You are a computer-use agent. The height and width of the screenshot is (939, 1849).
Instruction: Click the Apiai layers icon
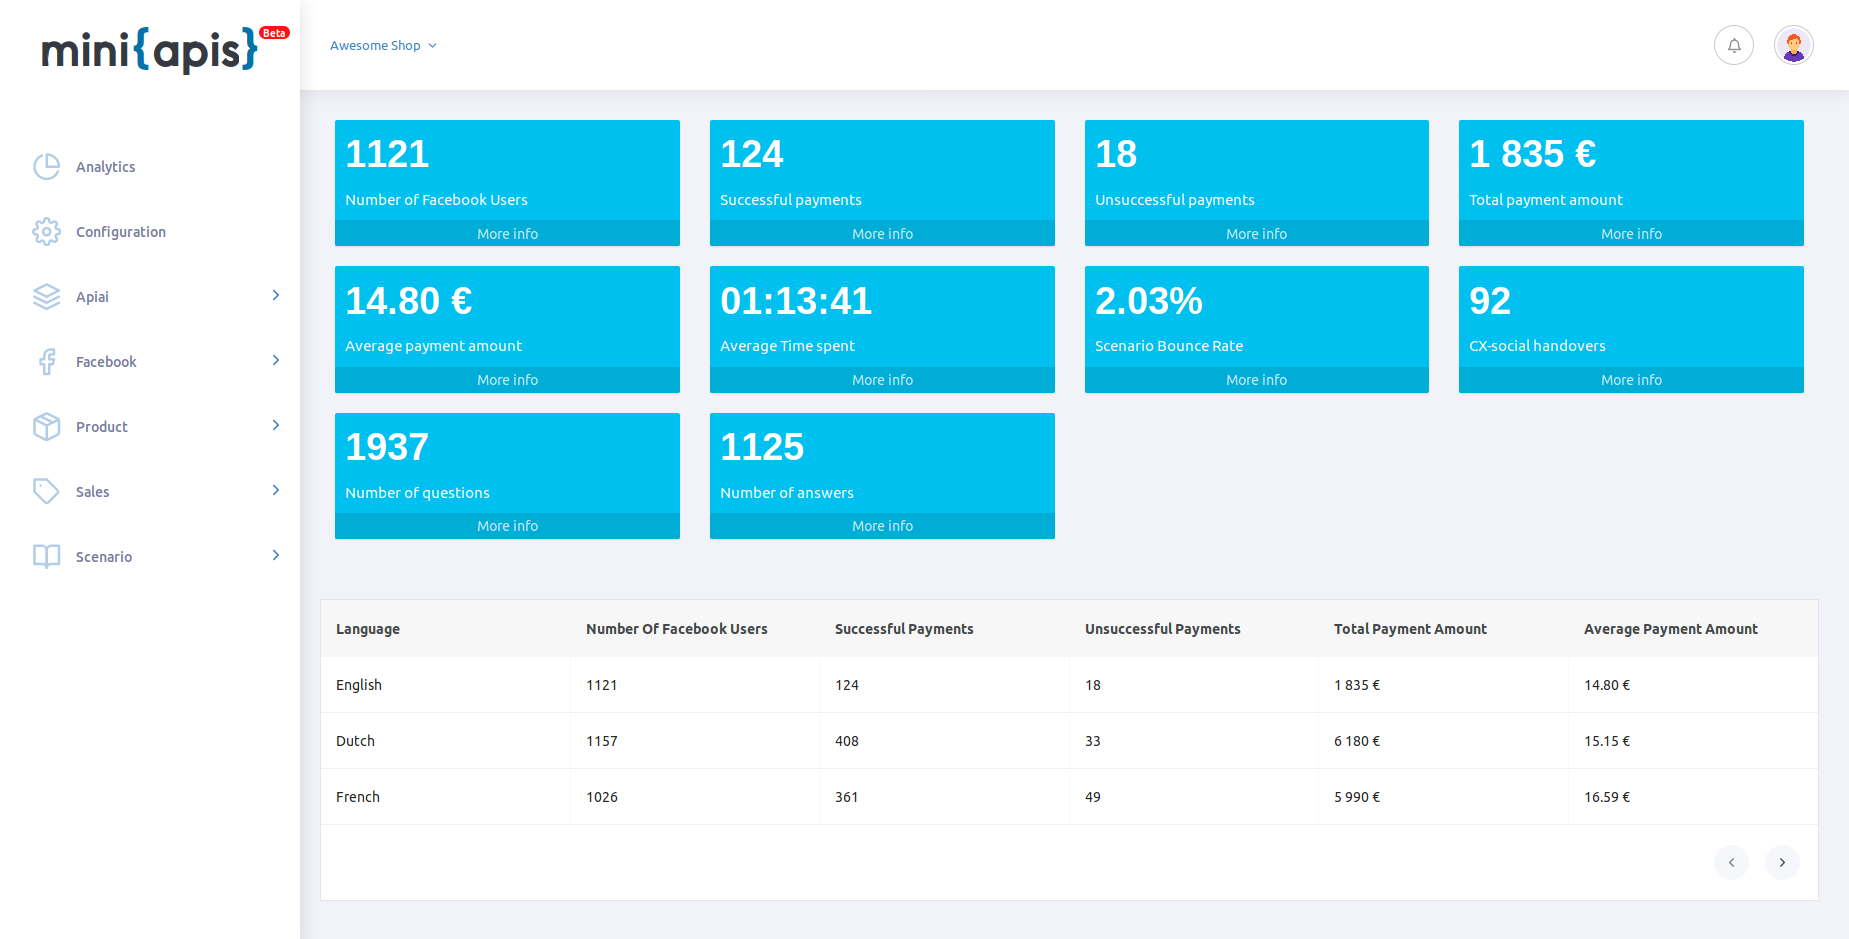(46, 297)
